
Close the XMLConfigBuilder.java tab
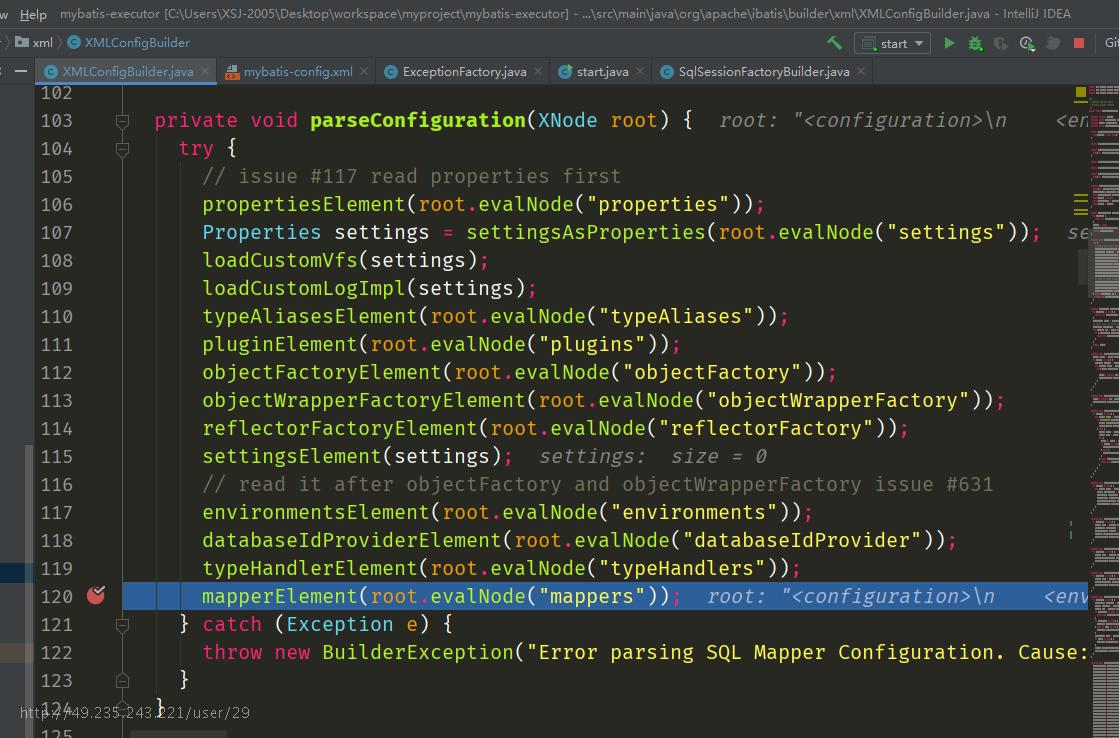point(206,71)
